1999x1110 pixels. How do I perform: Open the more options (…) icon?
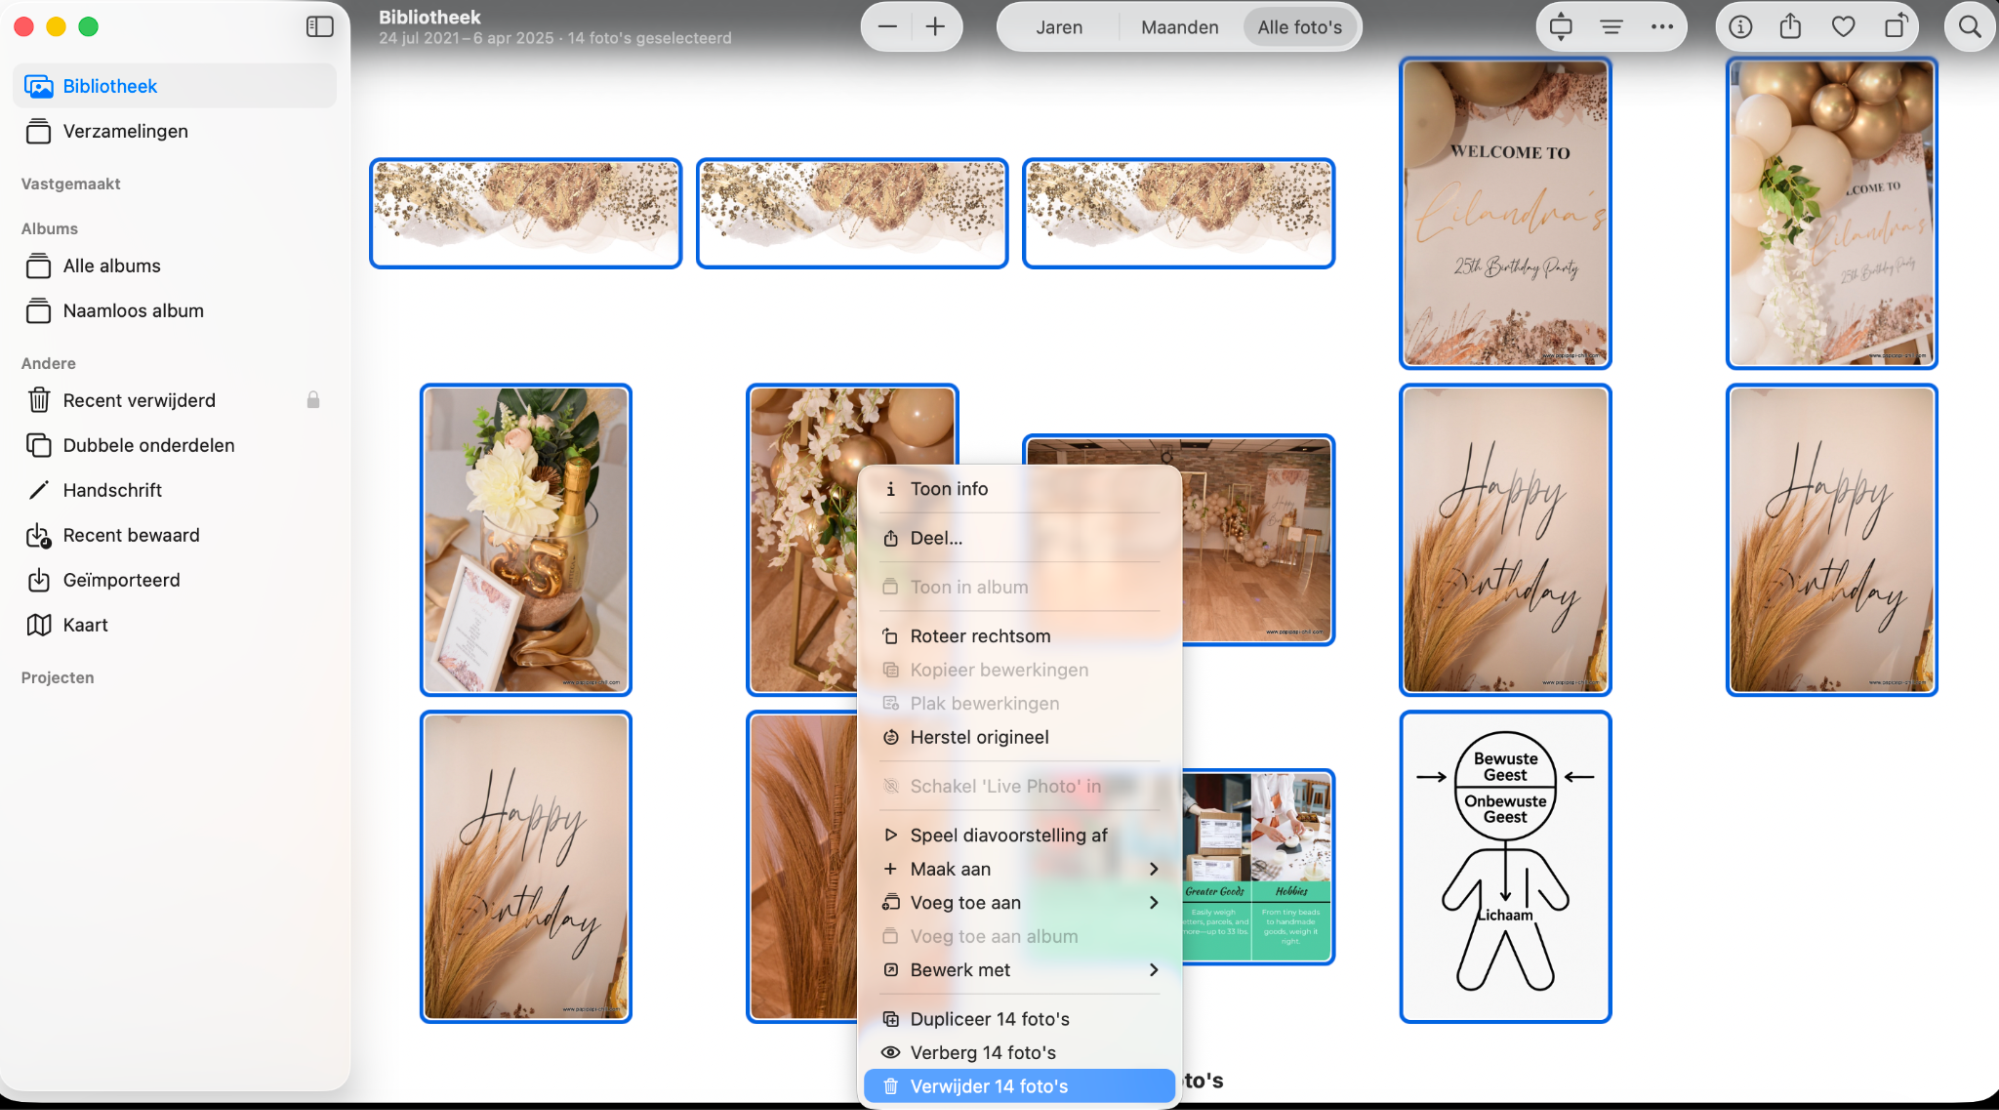coord(1662,27)
